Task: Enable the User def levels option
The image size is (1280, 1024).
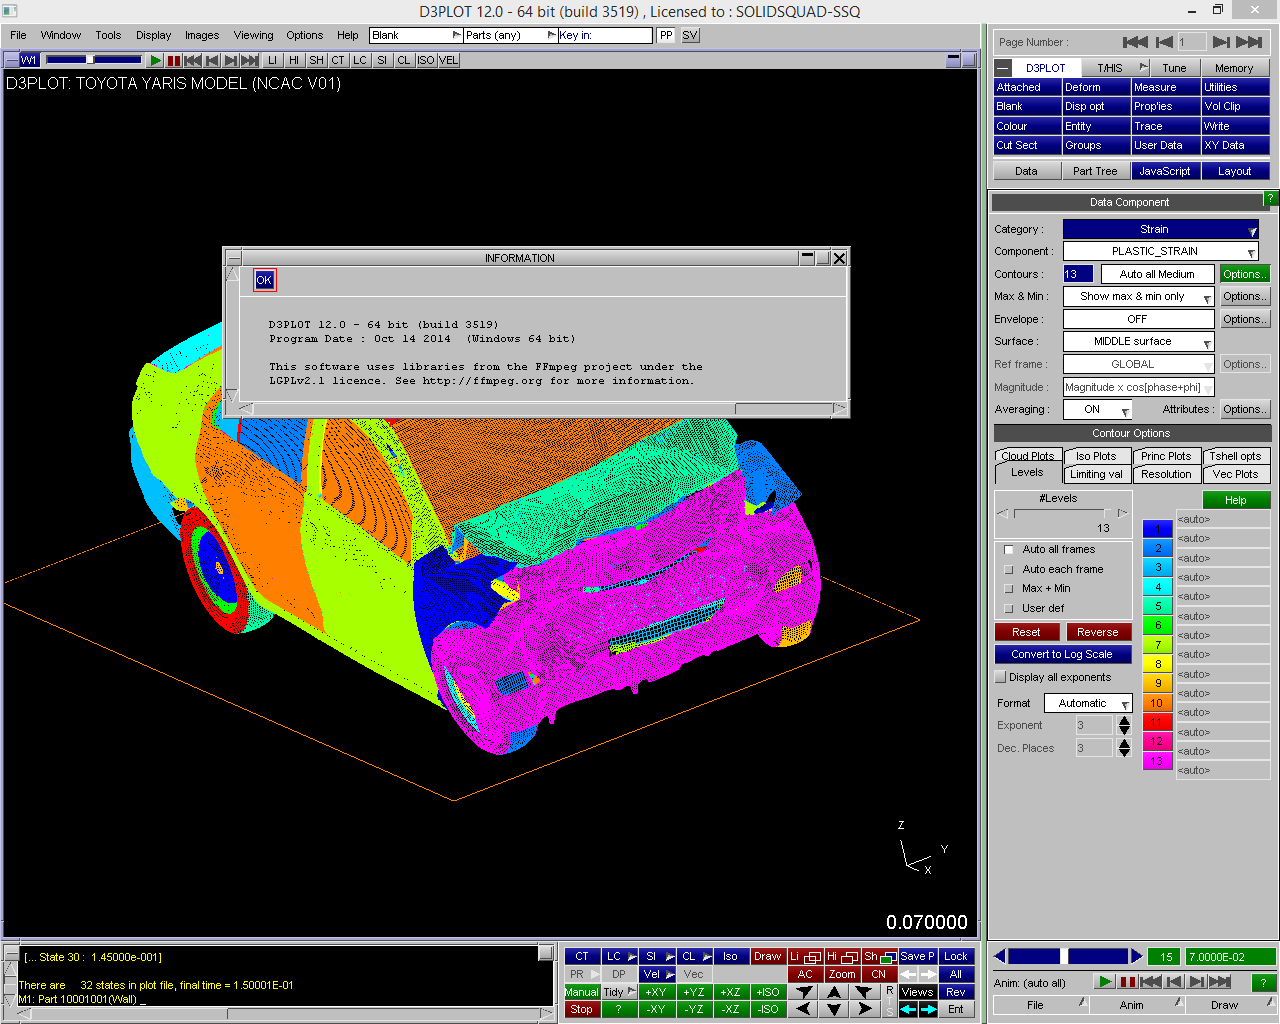Action: (1009, 608)
